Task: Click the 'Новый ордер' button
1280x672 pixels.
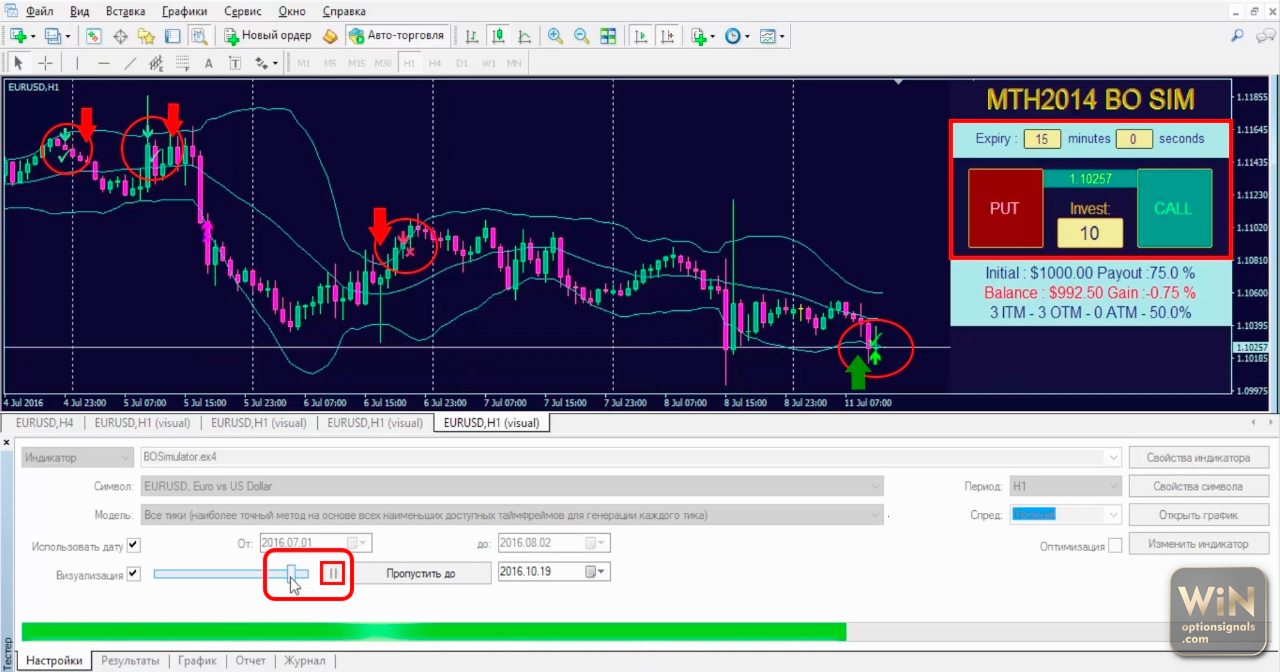Action: point(267,36)
